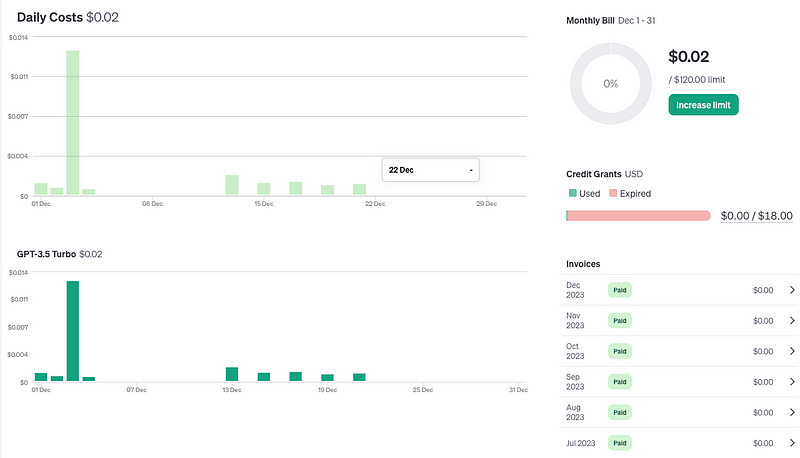800x458 pixels.
Task: Click the Monthly Bill heading
Action: (590, 20)
